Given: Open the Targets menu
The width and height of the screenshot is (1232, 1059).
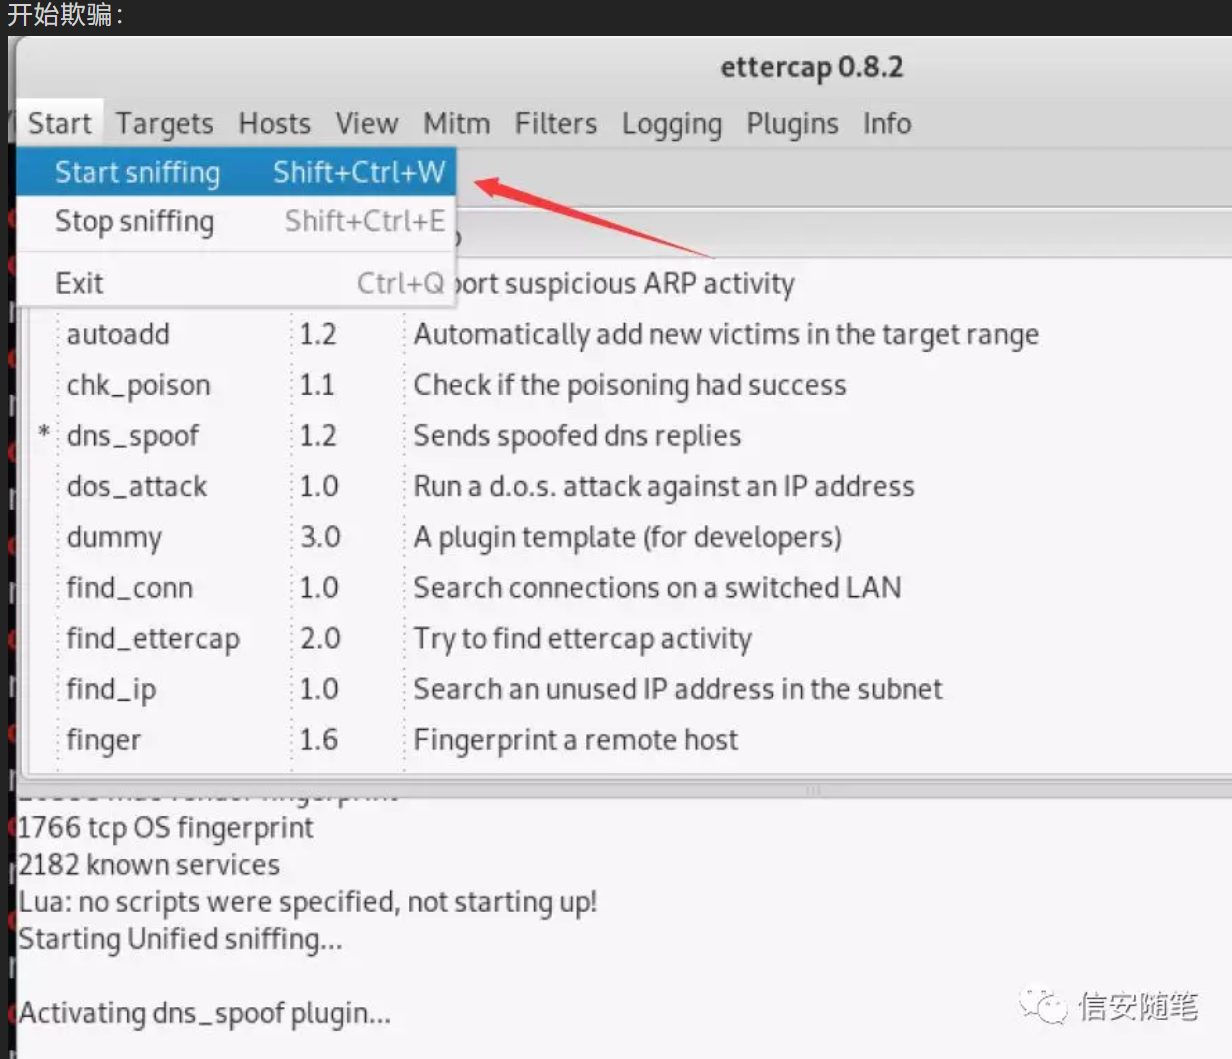Looking at the screenshot, I should point(164,123).
